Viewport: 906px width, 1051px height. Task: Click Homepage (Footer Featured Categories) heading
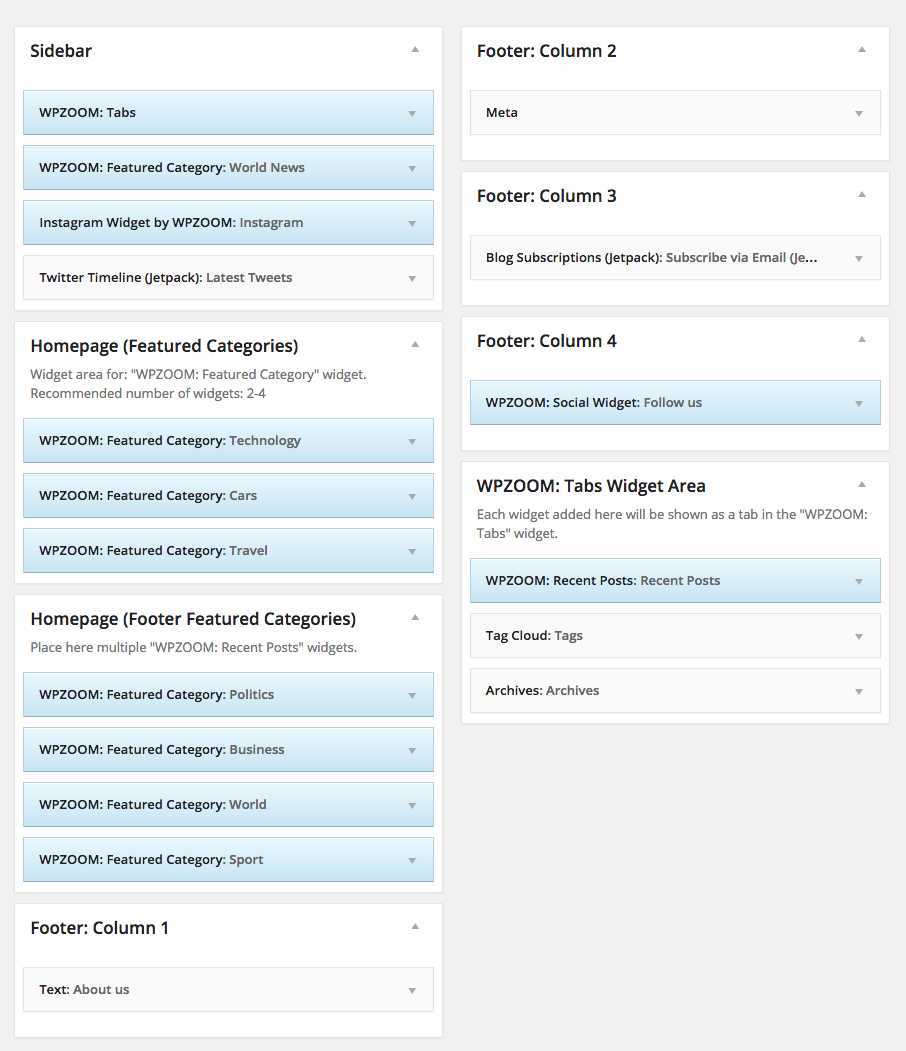click(x=193, y=619)
